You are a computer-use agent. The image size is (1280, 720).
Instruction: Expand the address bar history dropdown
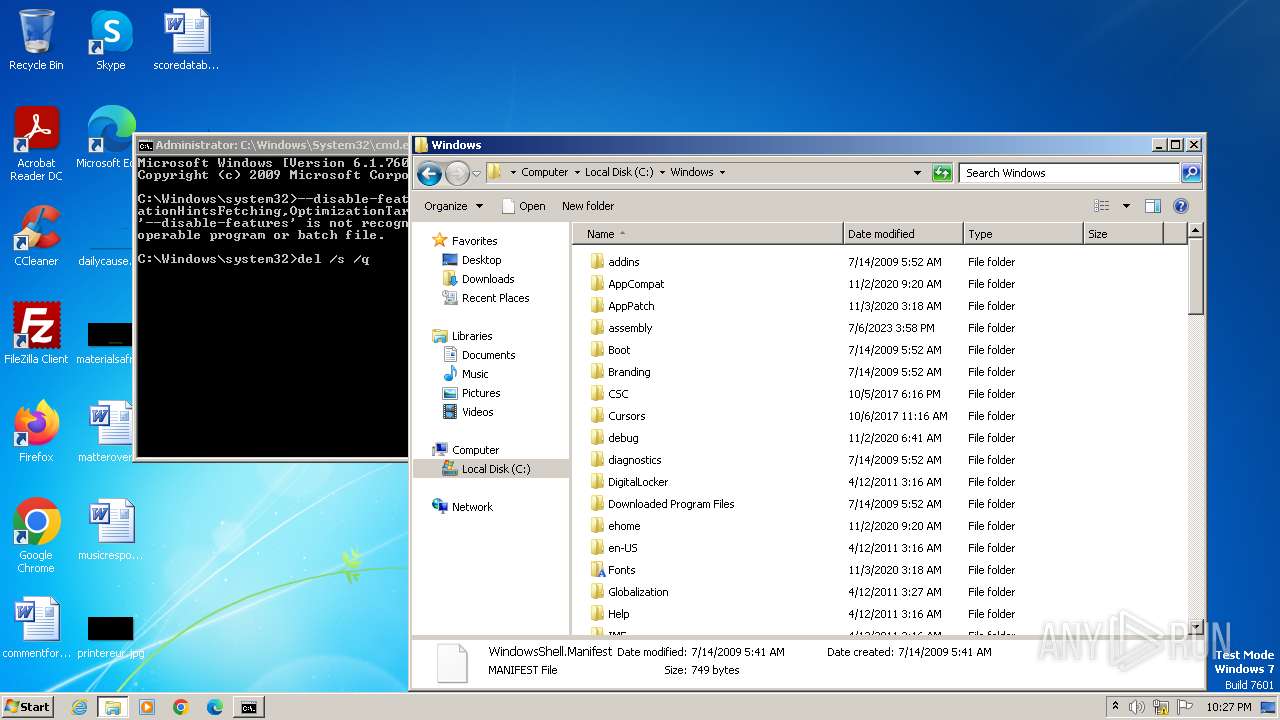tap(917, 173)
